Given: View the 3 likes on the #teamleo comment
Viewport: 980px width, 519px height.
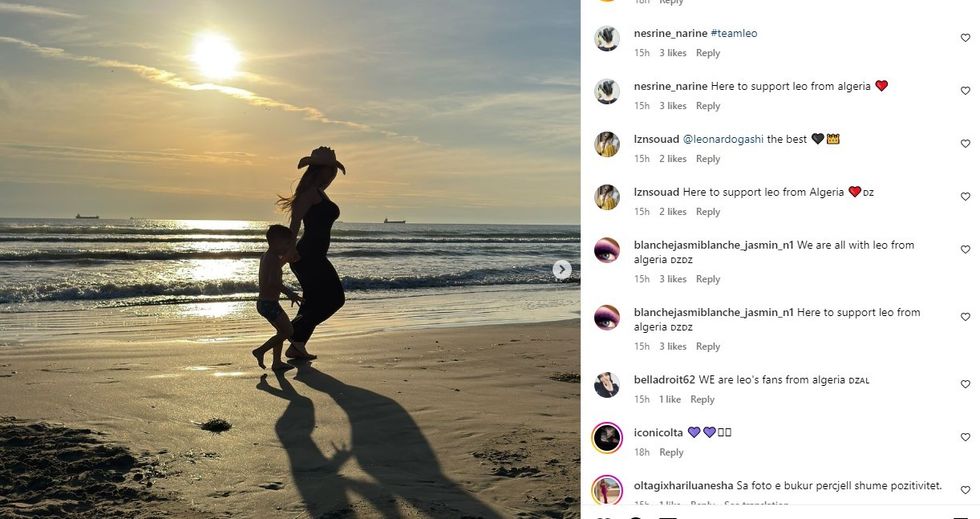Looking at the screenshot, I should [672, 53].
